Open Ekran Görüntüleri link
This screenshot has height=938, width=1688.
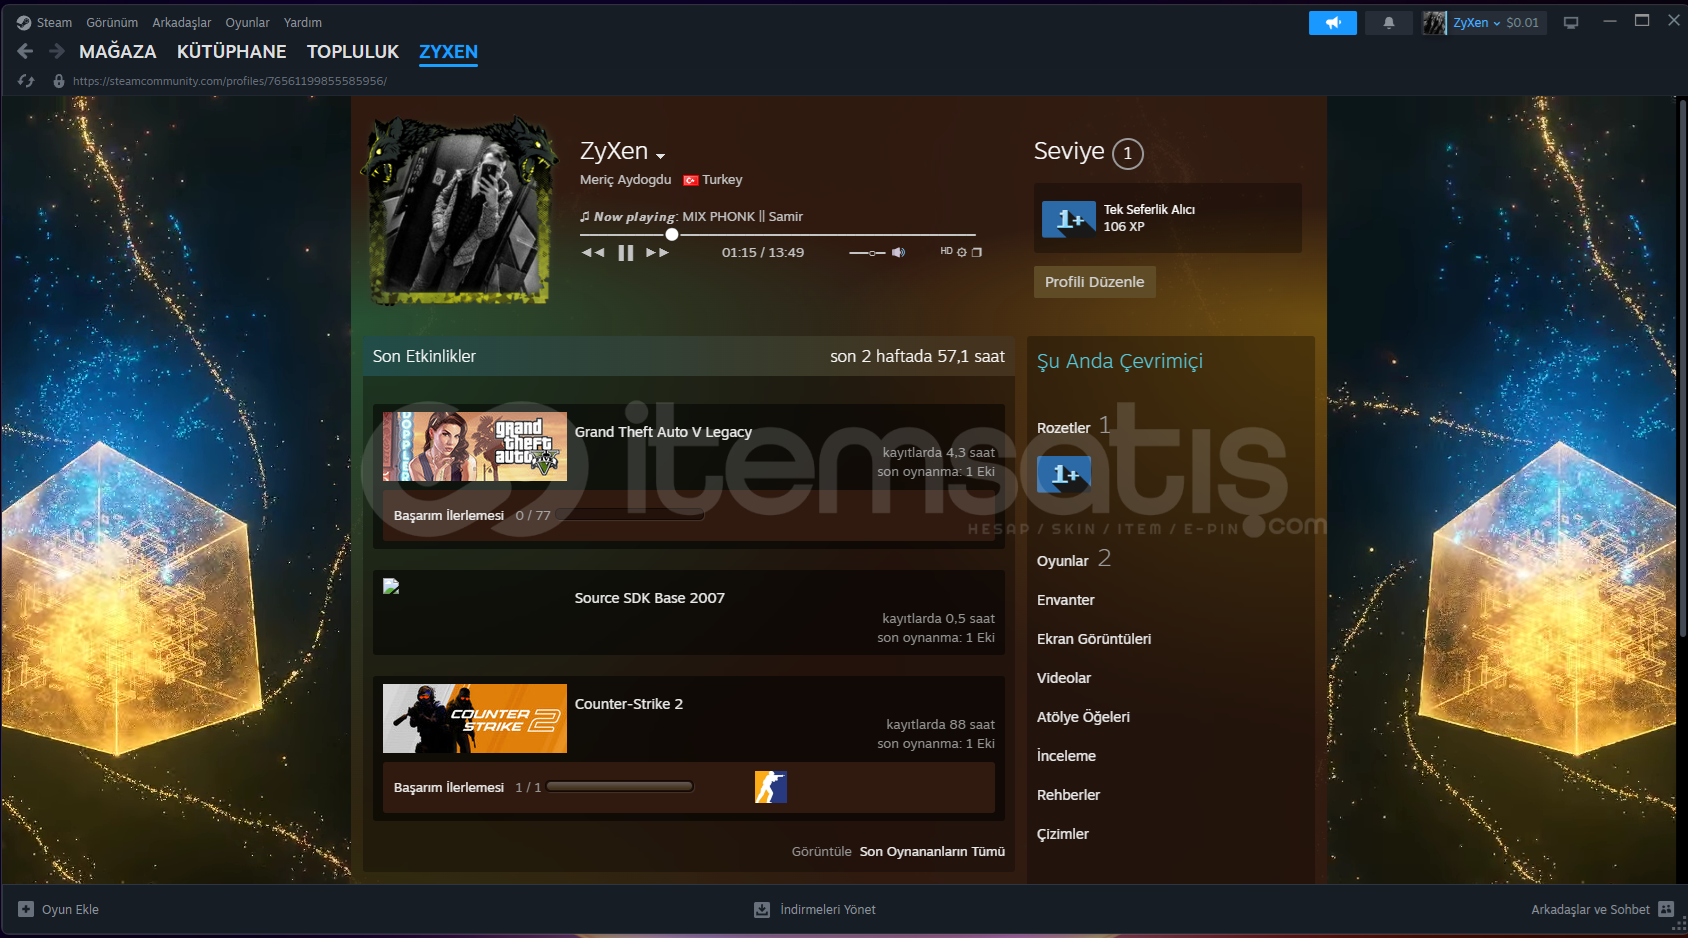[x=1094, y=639]
